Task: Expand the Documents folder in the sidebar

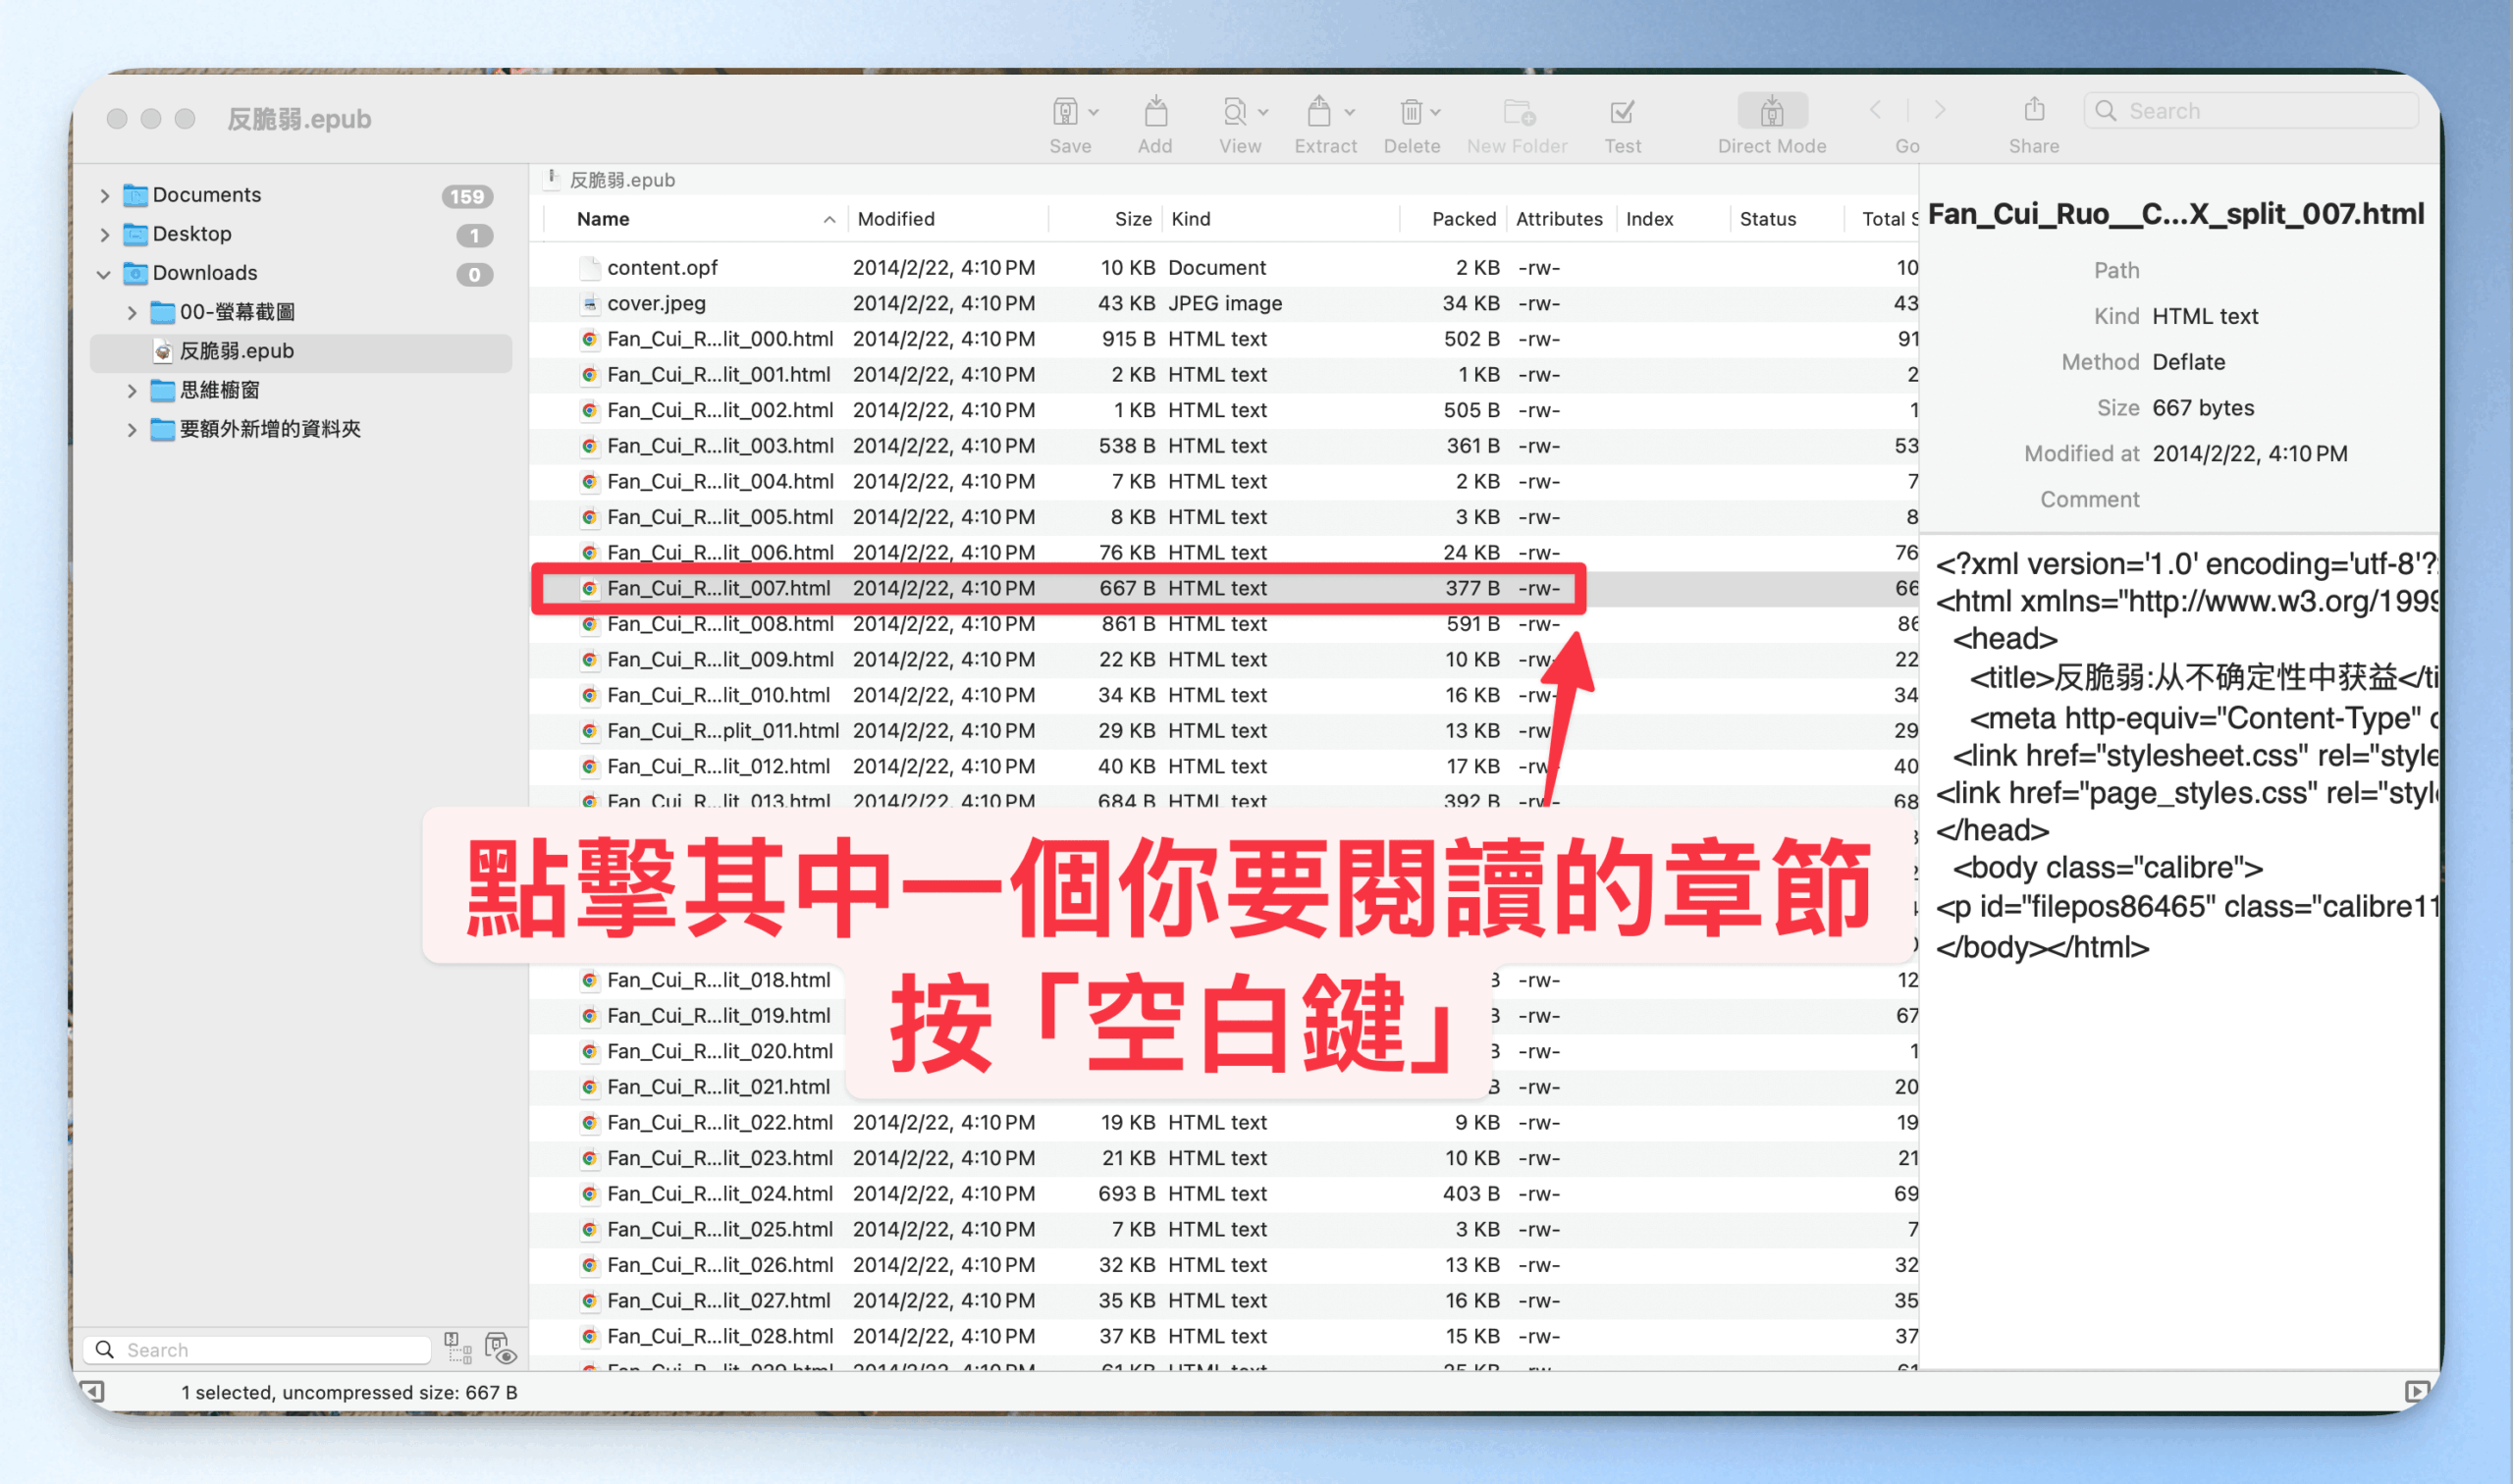Action: tap(105, 195)
